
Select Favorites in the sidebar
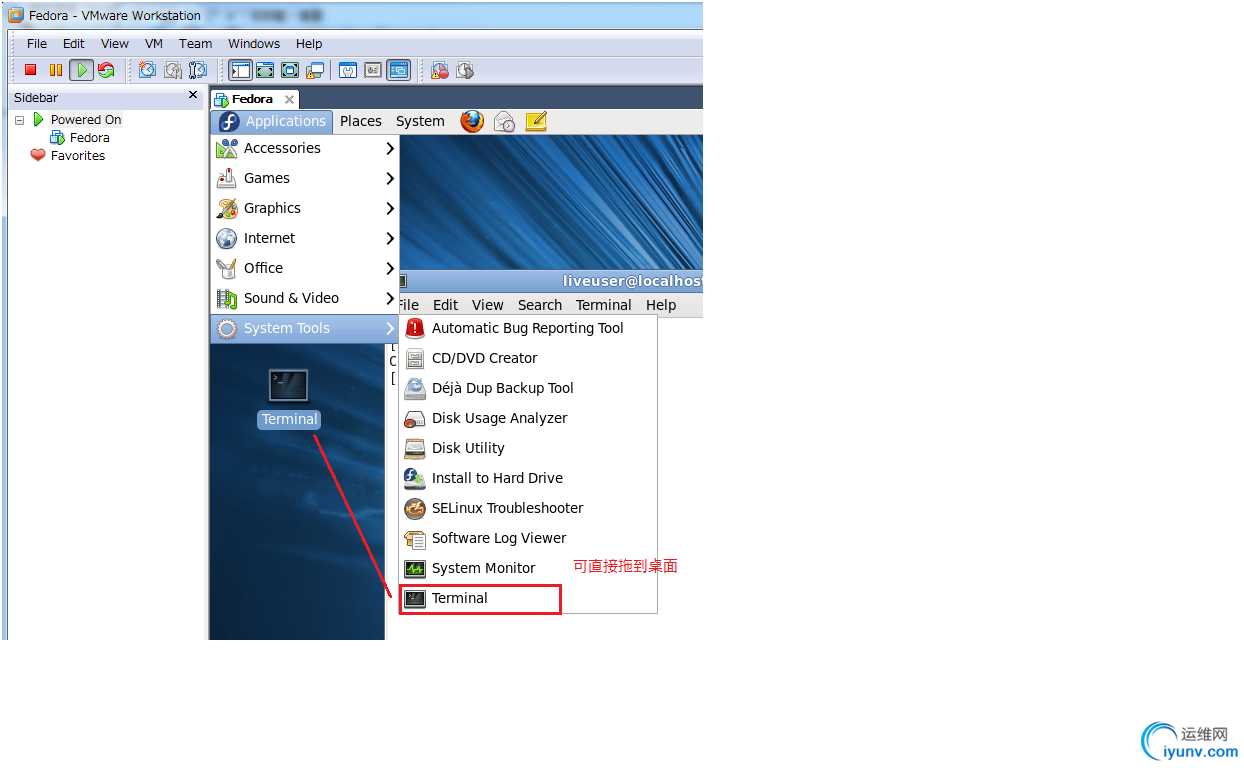(x=78, y=156)
